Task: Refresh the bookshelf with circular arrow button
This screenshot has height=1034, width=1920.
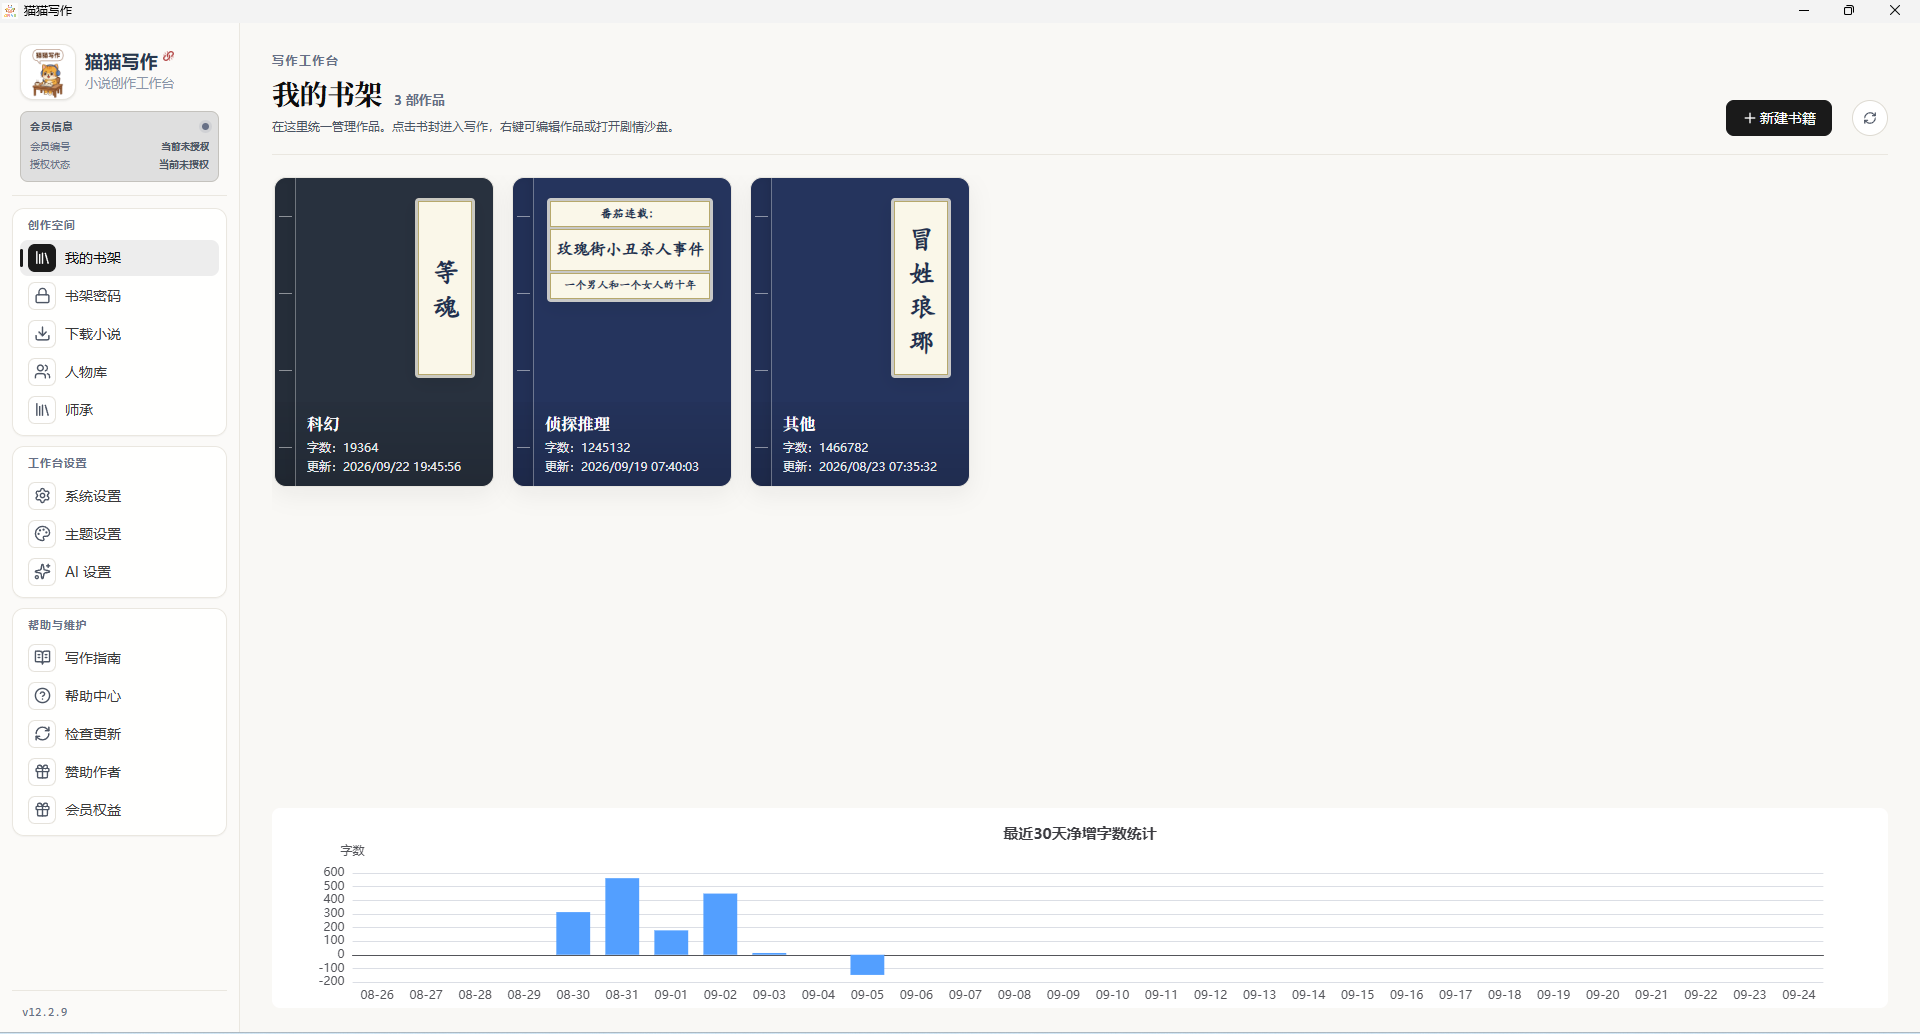Action: (1869, 118)
